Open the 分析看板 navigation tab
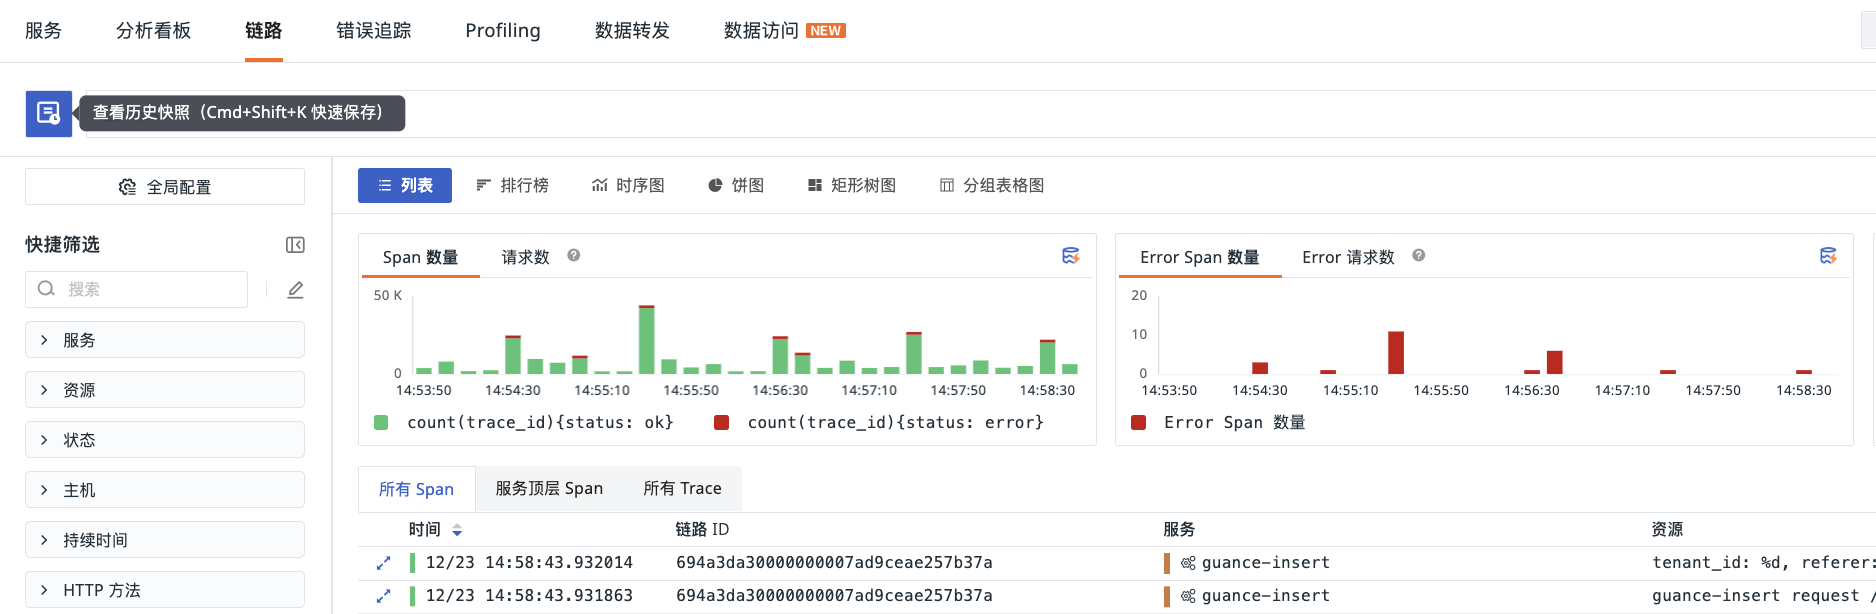The width and height of the screenshot is (1876, 614). click(153, 31)
